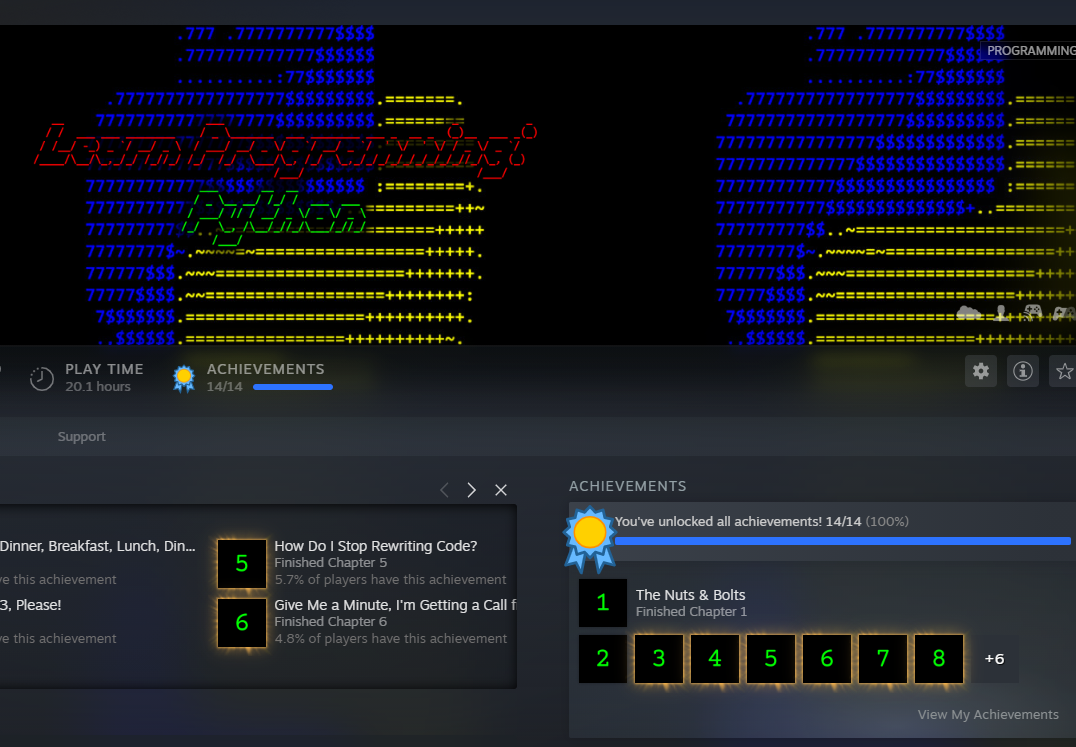Click the small achievements progress bar
Image resolution: width=1076 pixels, height=747 pixels.
293,387
